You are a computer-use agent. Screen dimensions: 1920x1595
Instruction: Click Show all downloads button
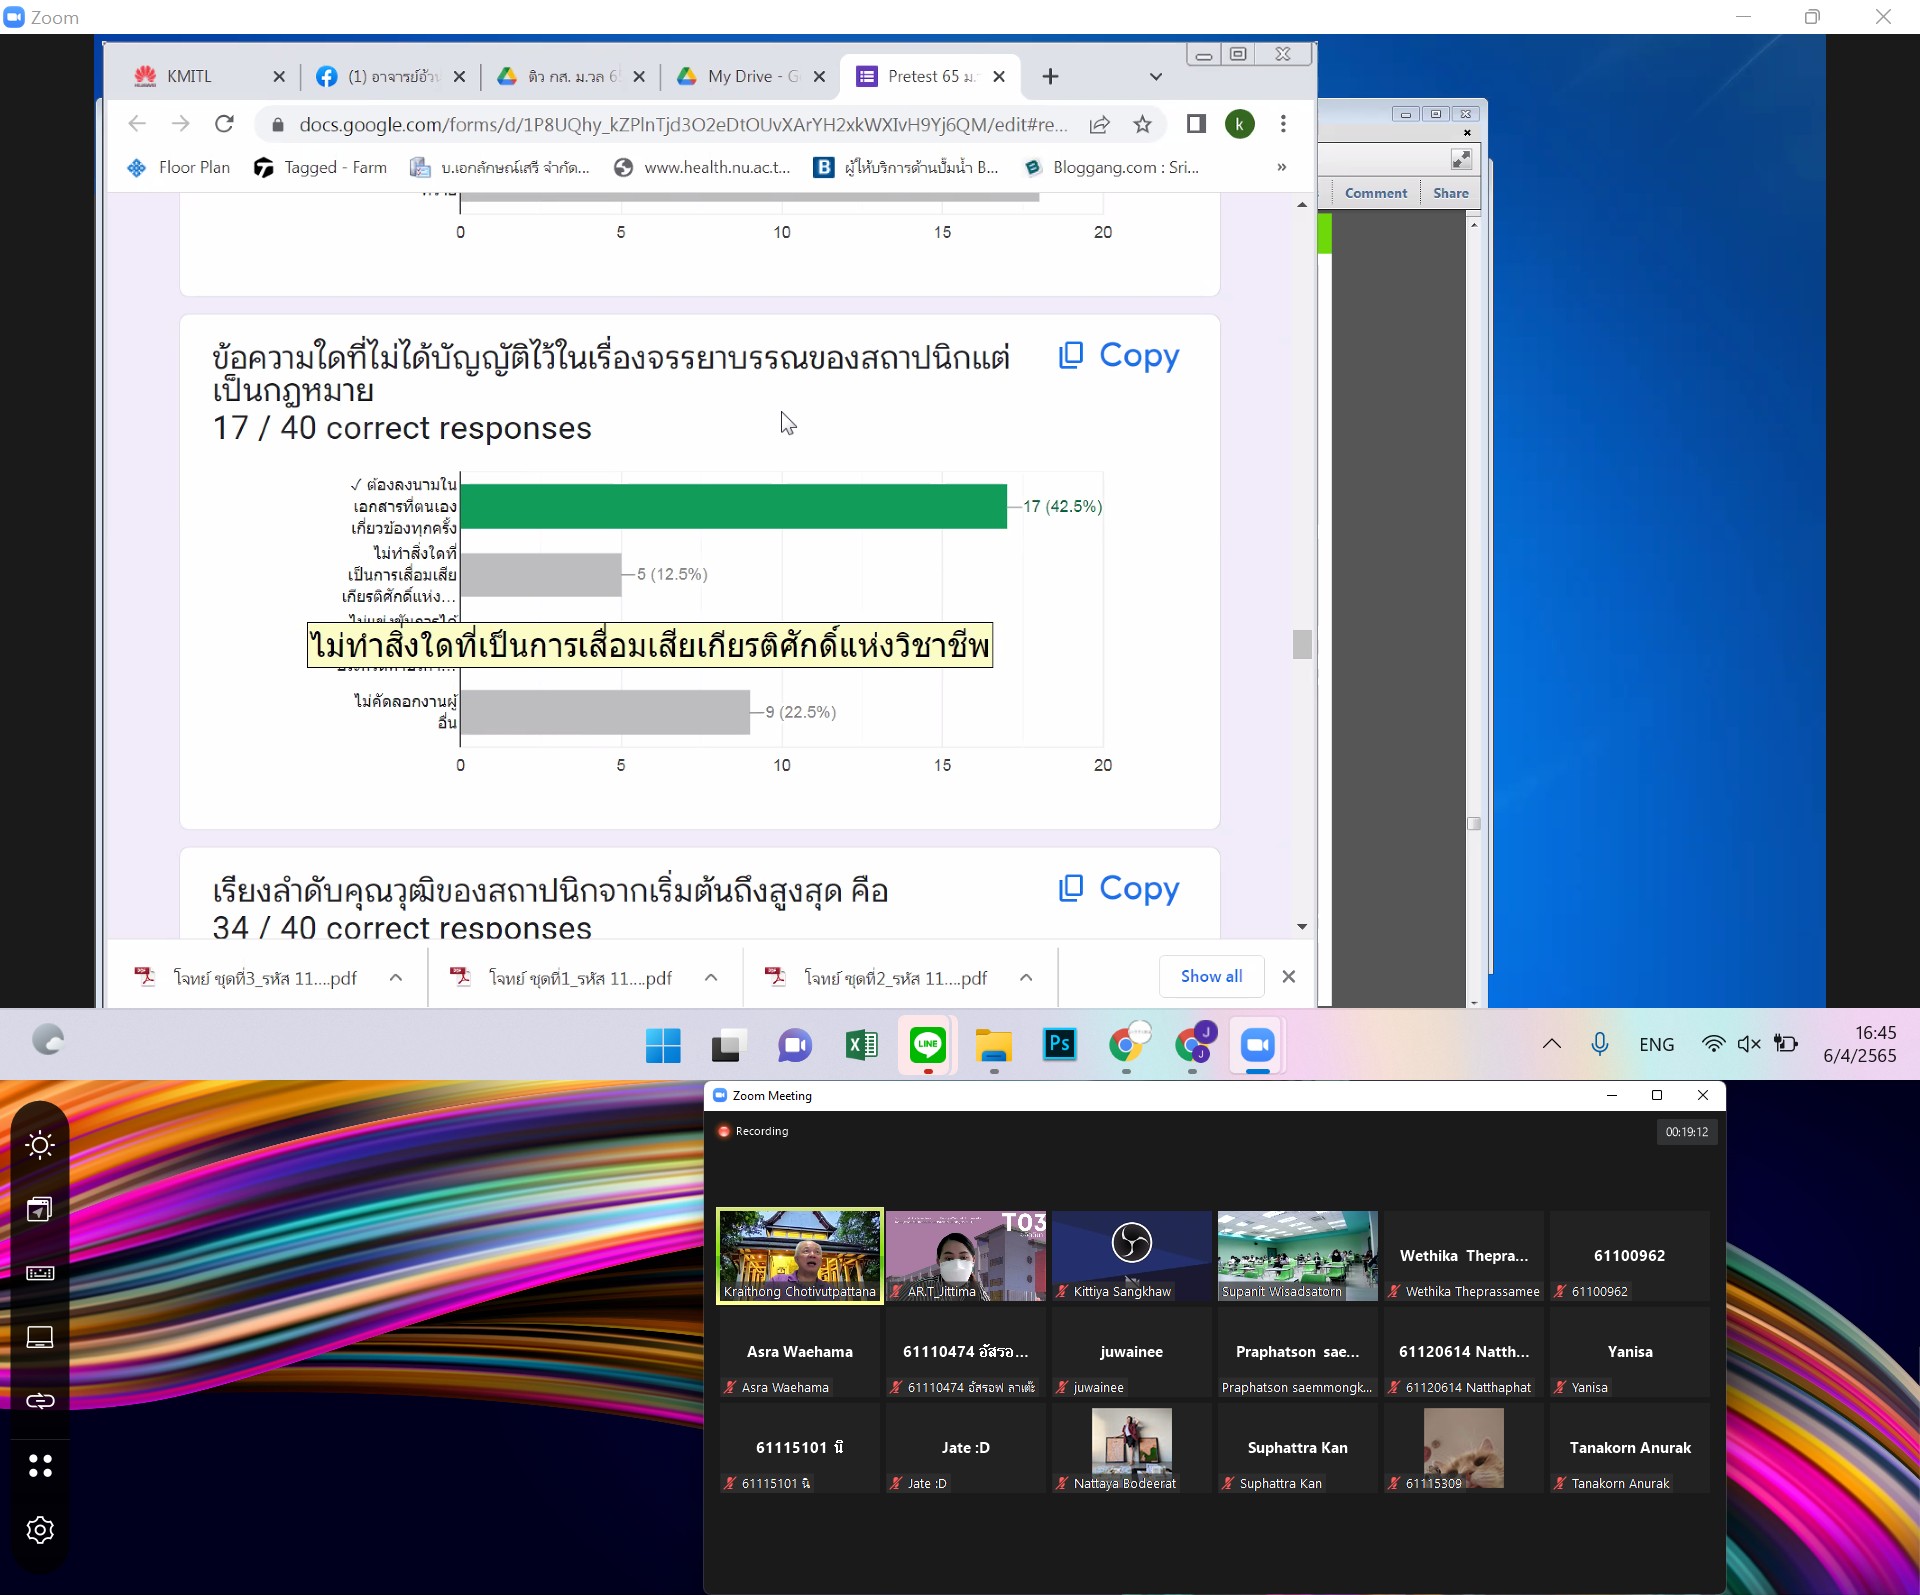tap(1211, 976)
